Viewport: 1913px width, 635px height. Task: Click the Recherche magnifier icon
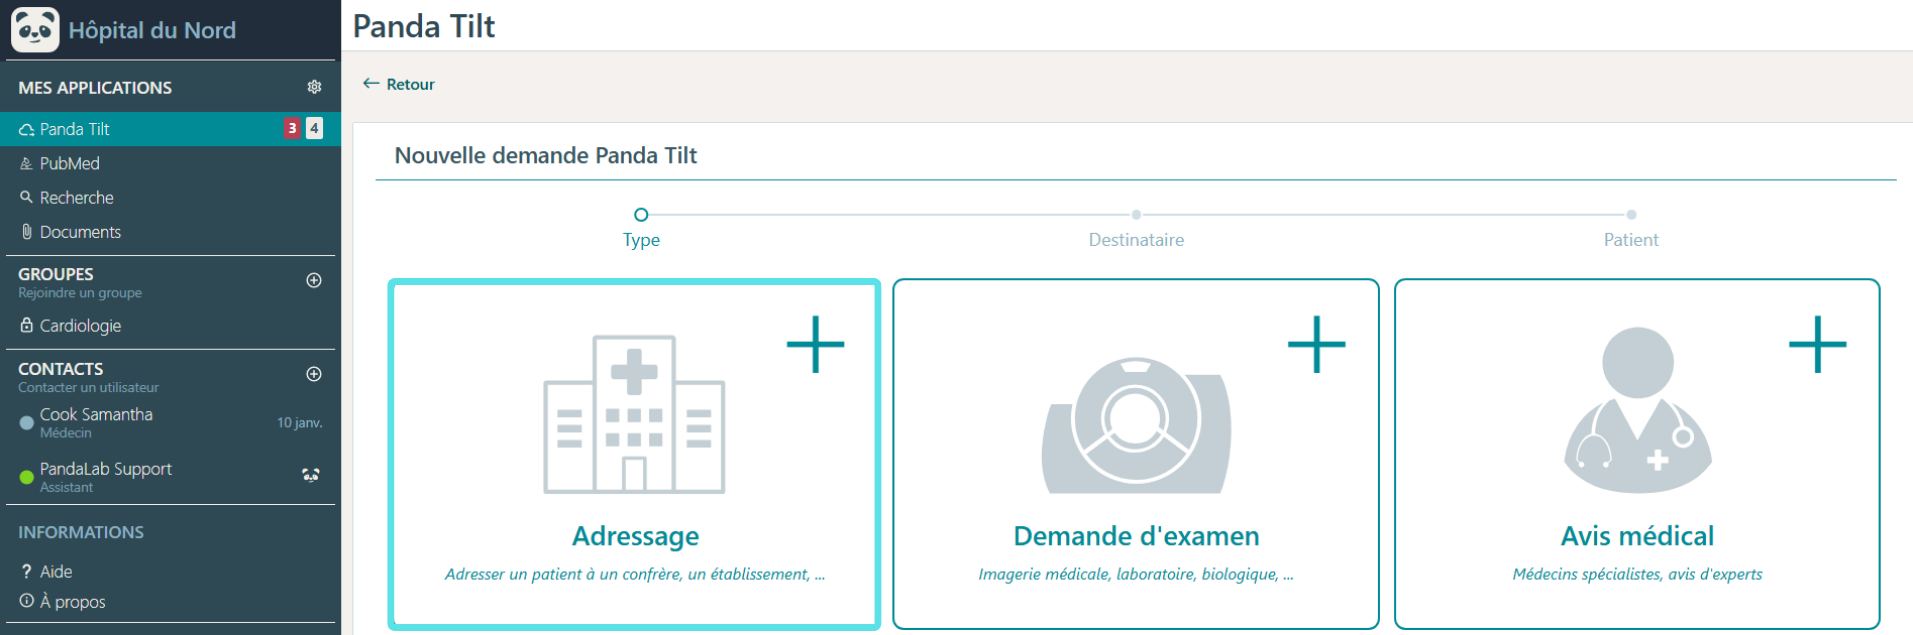tap(27, 197)
